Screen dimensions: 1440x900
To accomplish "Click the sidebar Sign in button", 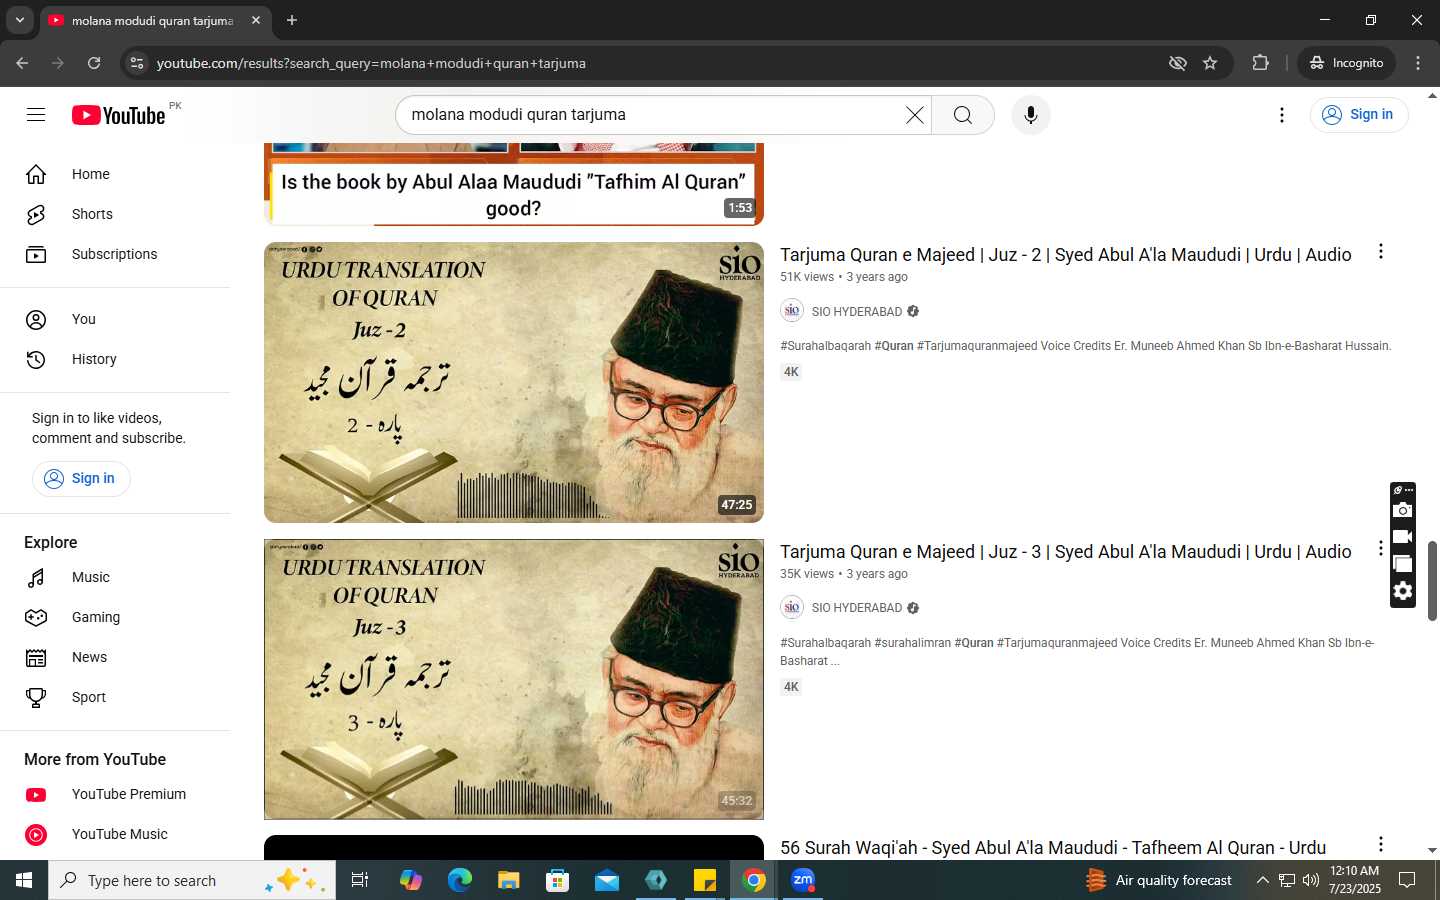I will click(81, 478).
